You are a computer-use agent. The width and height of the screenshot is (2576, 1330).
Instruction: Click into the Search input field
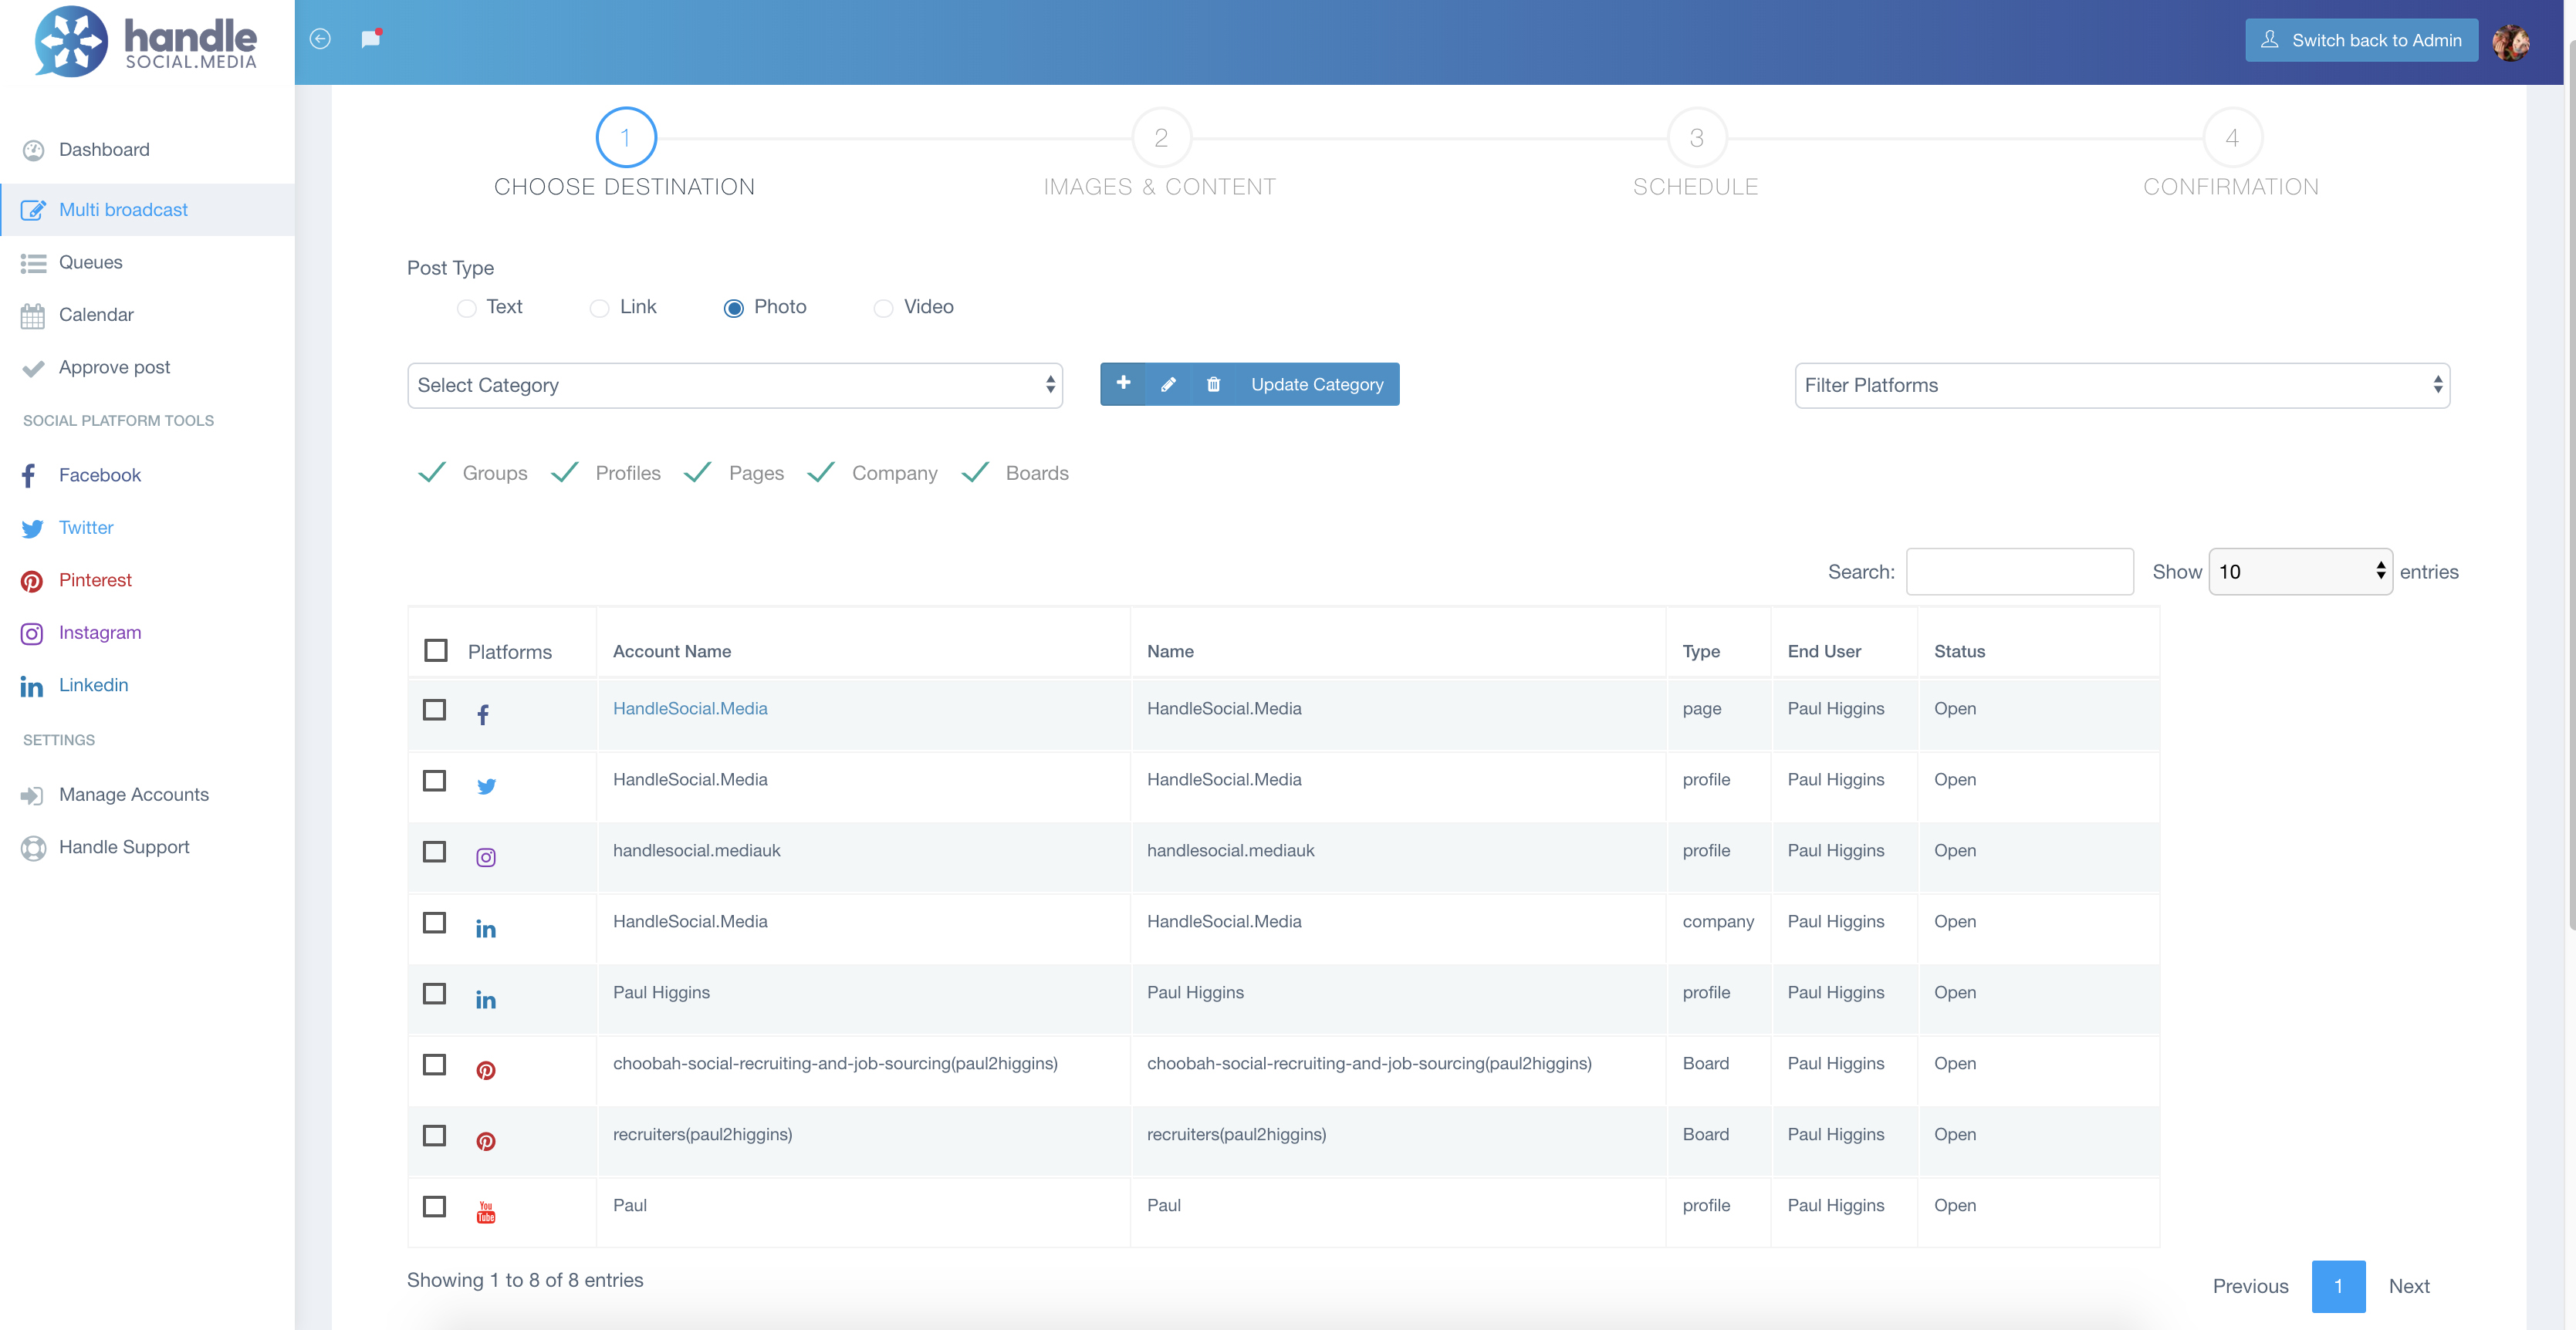(x=2019, y=572)
